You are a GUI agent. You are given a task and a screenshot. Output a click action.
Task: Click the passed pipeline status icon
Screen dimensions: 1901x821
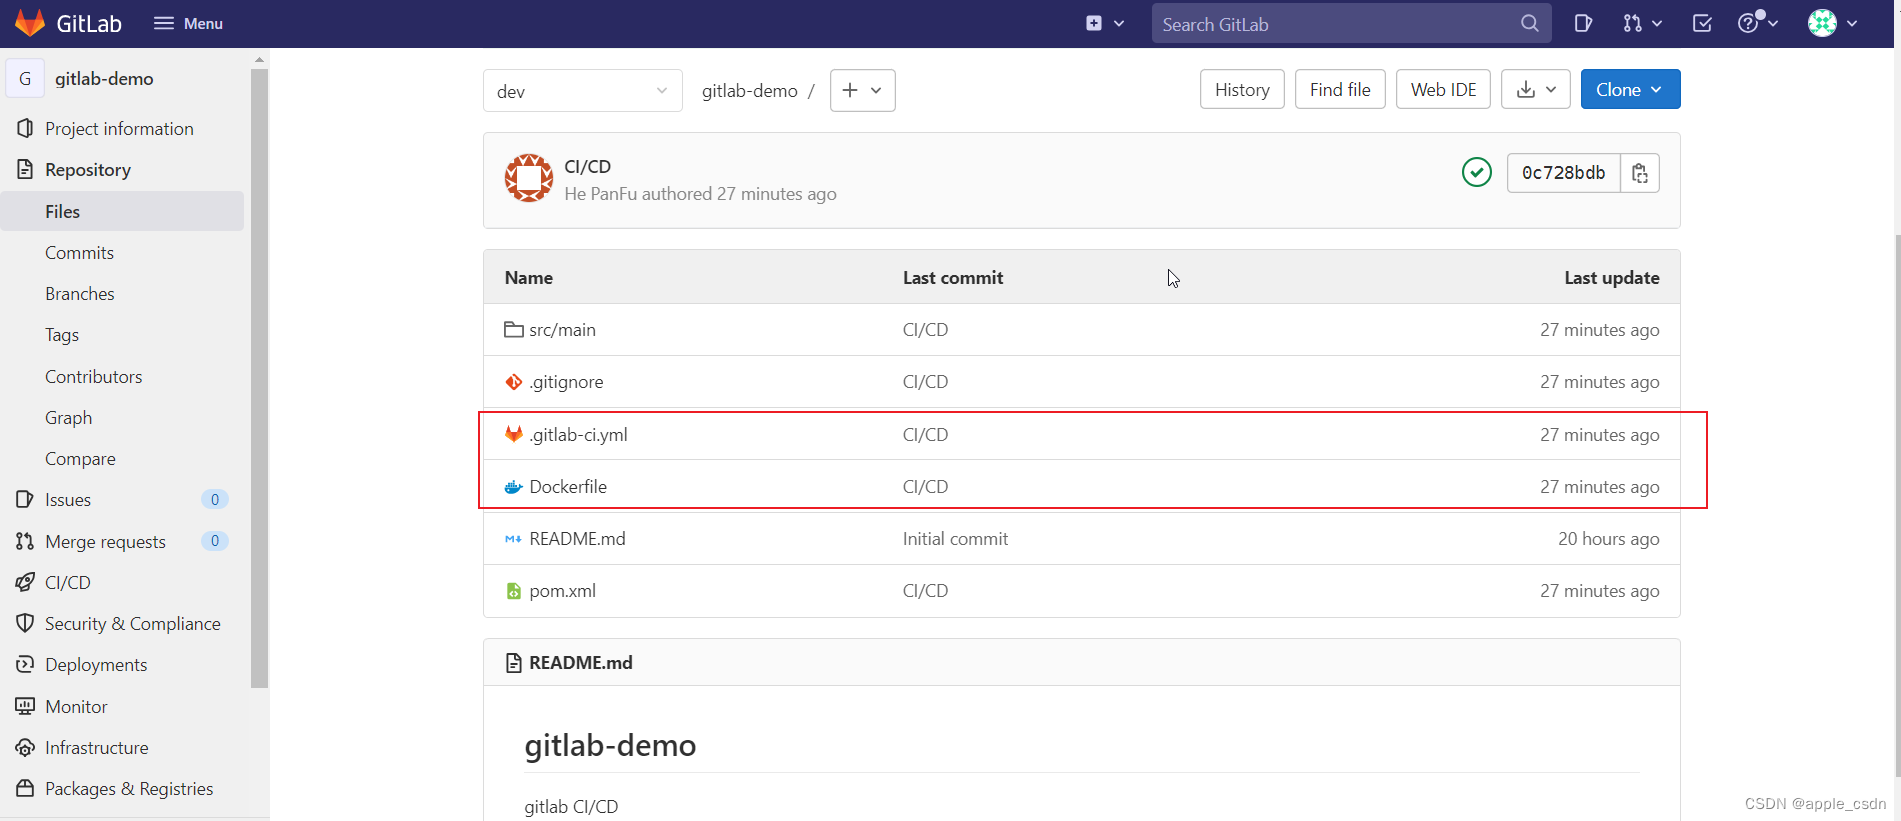click(1476, 173)
